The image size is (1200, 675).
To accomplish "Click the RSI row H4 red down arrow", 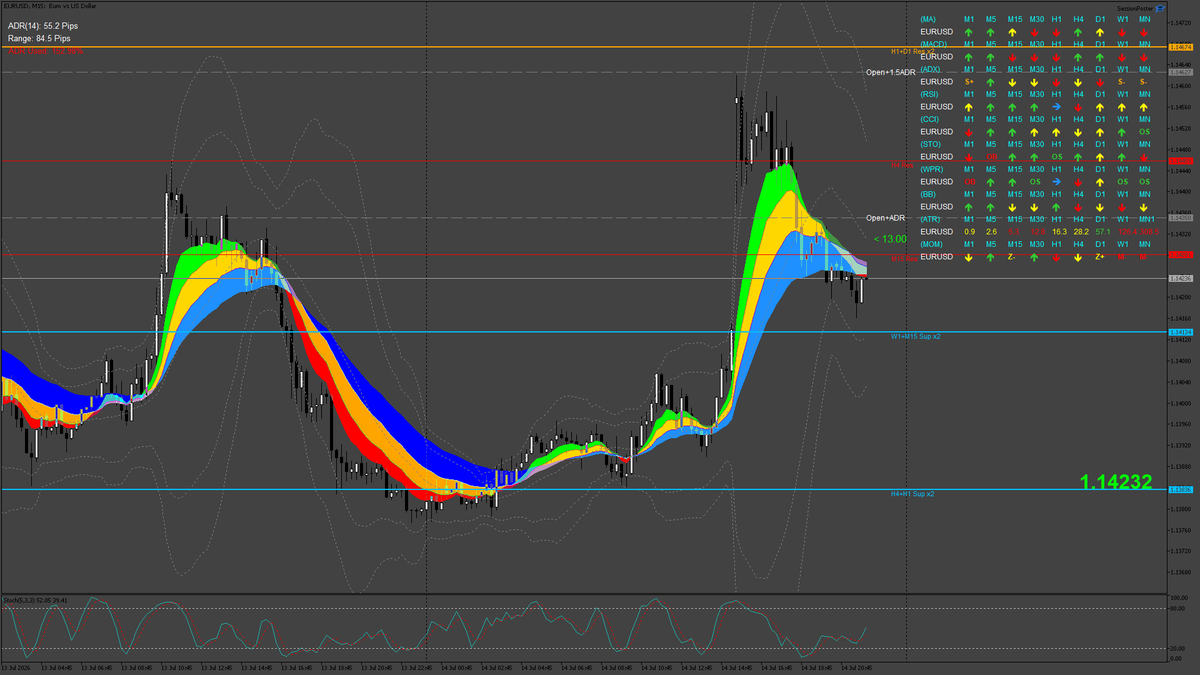I will [1078, 107].
